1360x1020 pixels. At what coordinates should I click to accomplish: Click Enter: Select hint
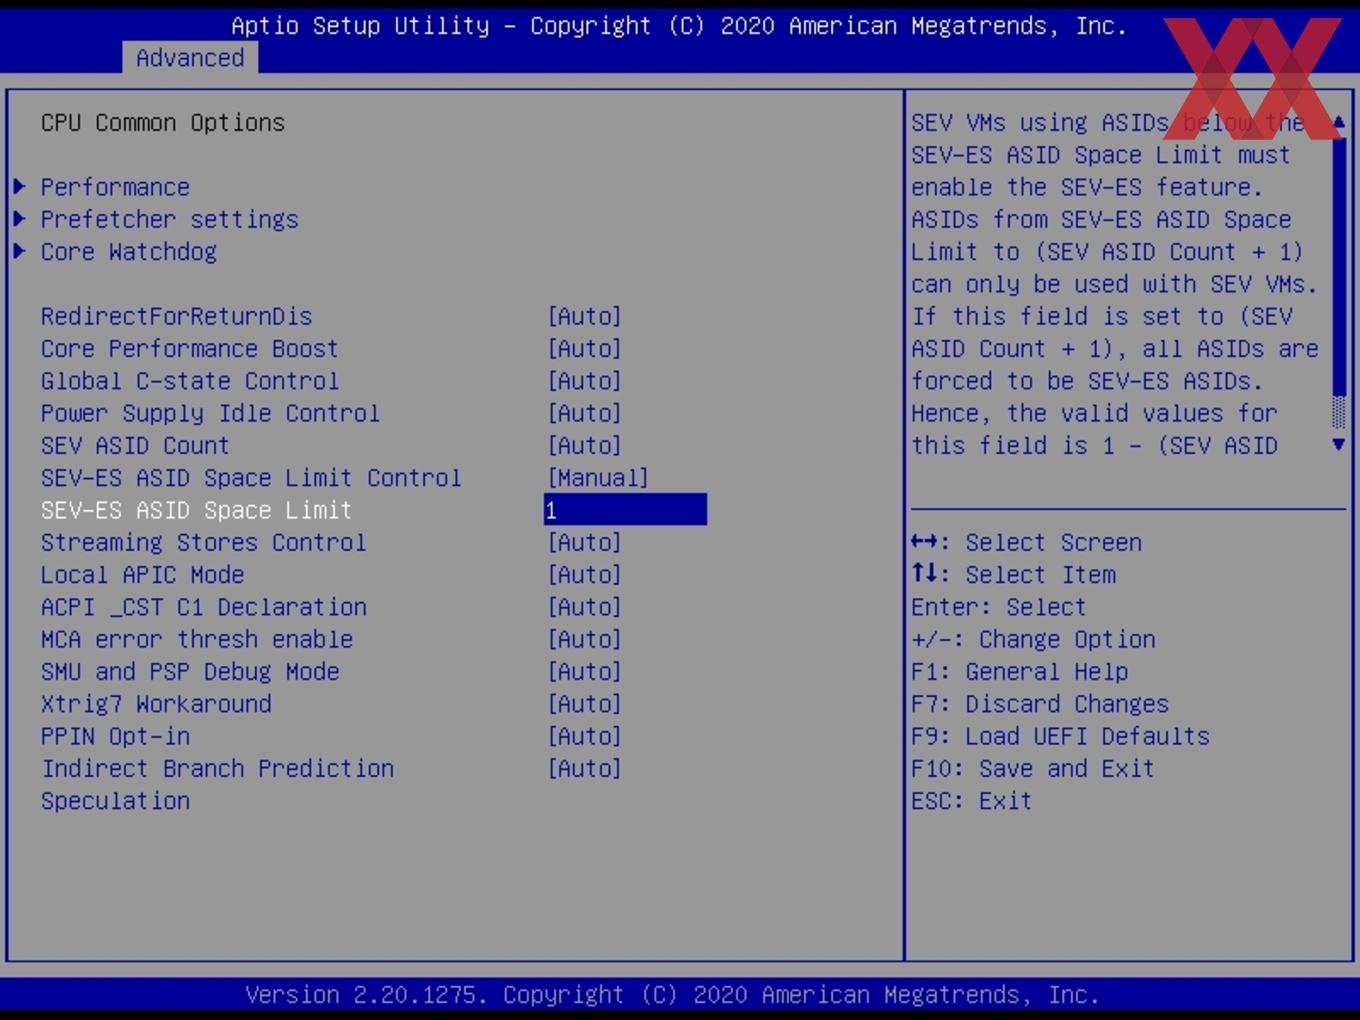(998, 607)
